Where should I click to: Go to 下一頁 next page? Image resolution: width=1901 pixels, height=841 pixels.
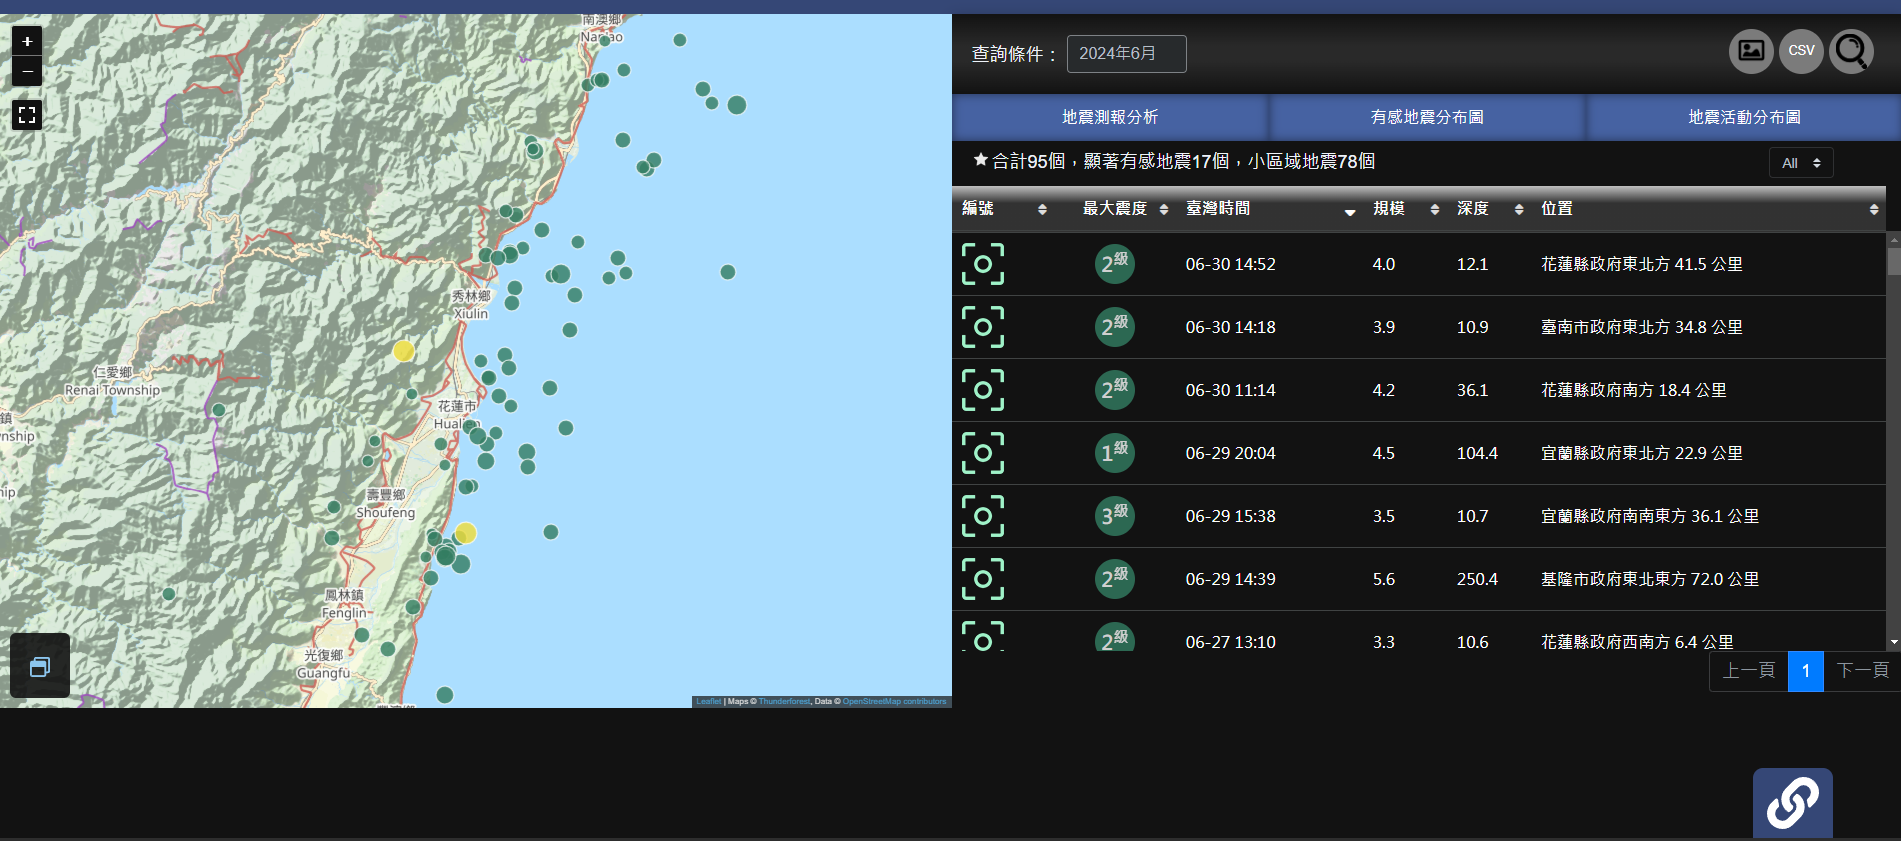tap(1862, 671)
